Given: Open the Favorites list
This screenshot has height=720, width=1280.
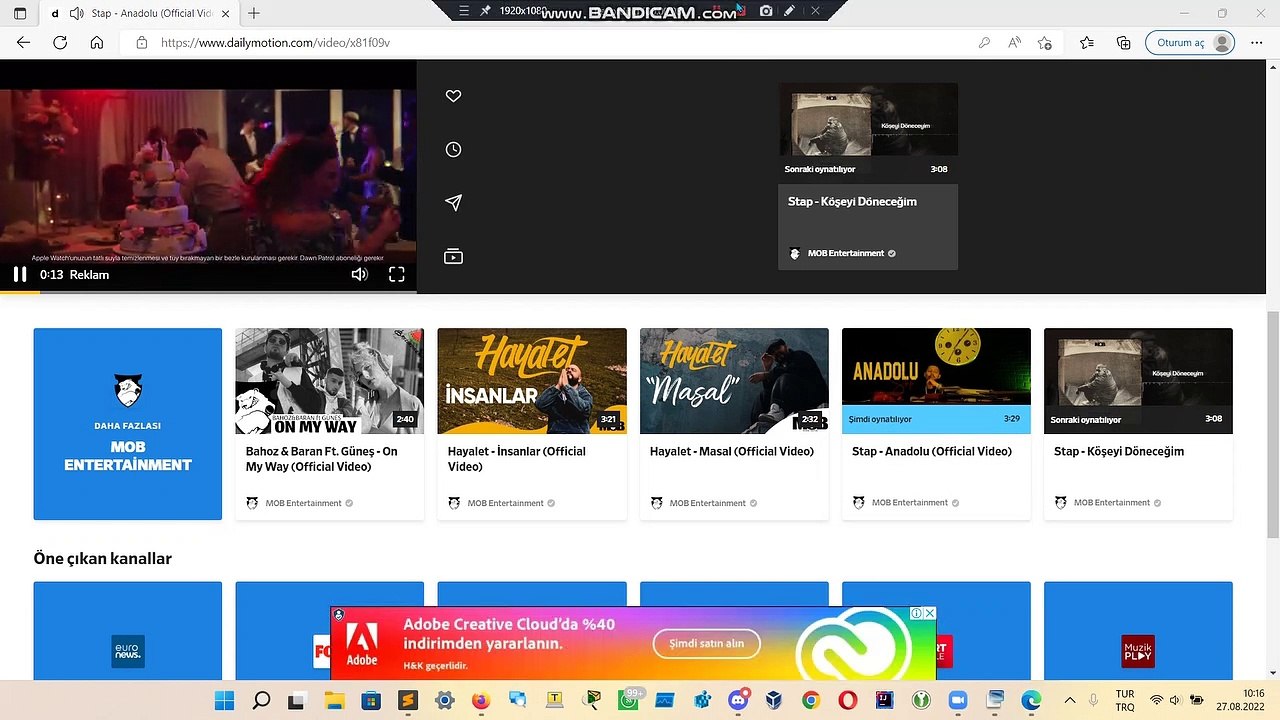Looking at the screenshot, I should pos(1087,43).
